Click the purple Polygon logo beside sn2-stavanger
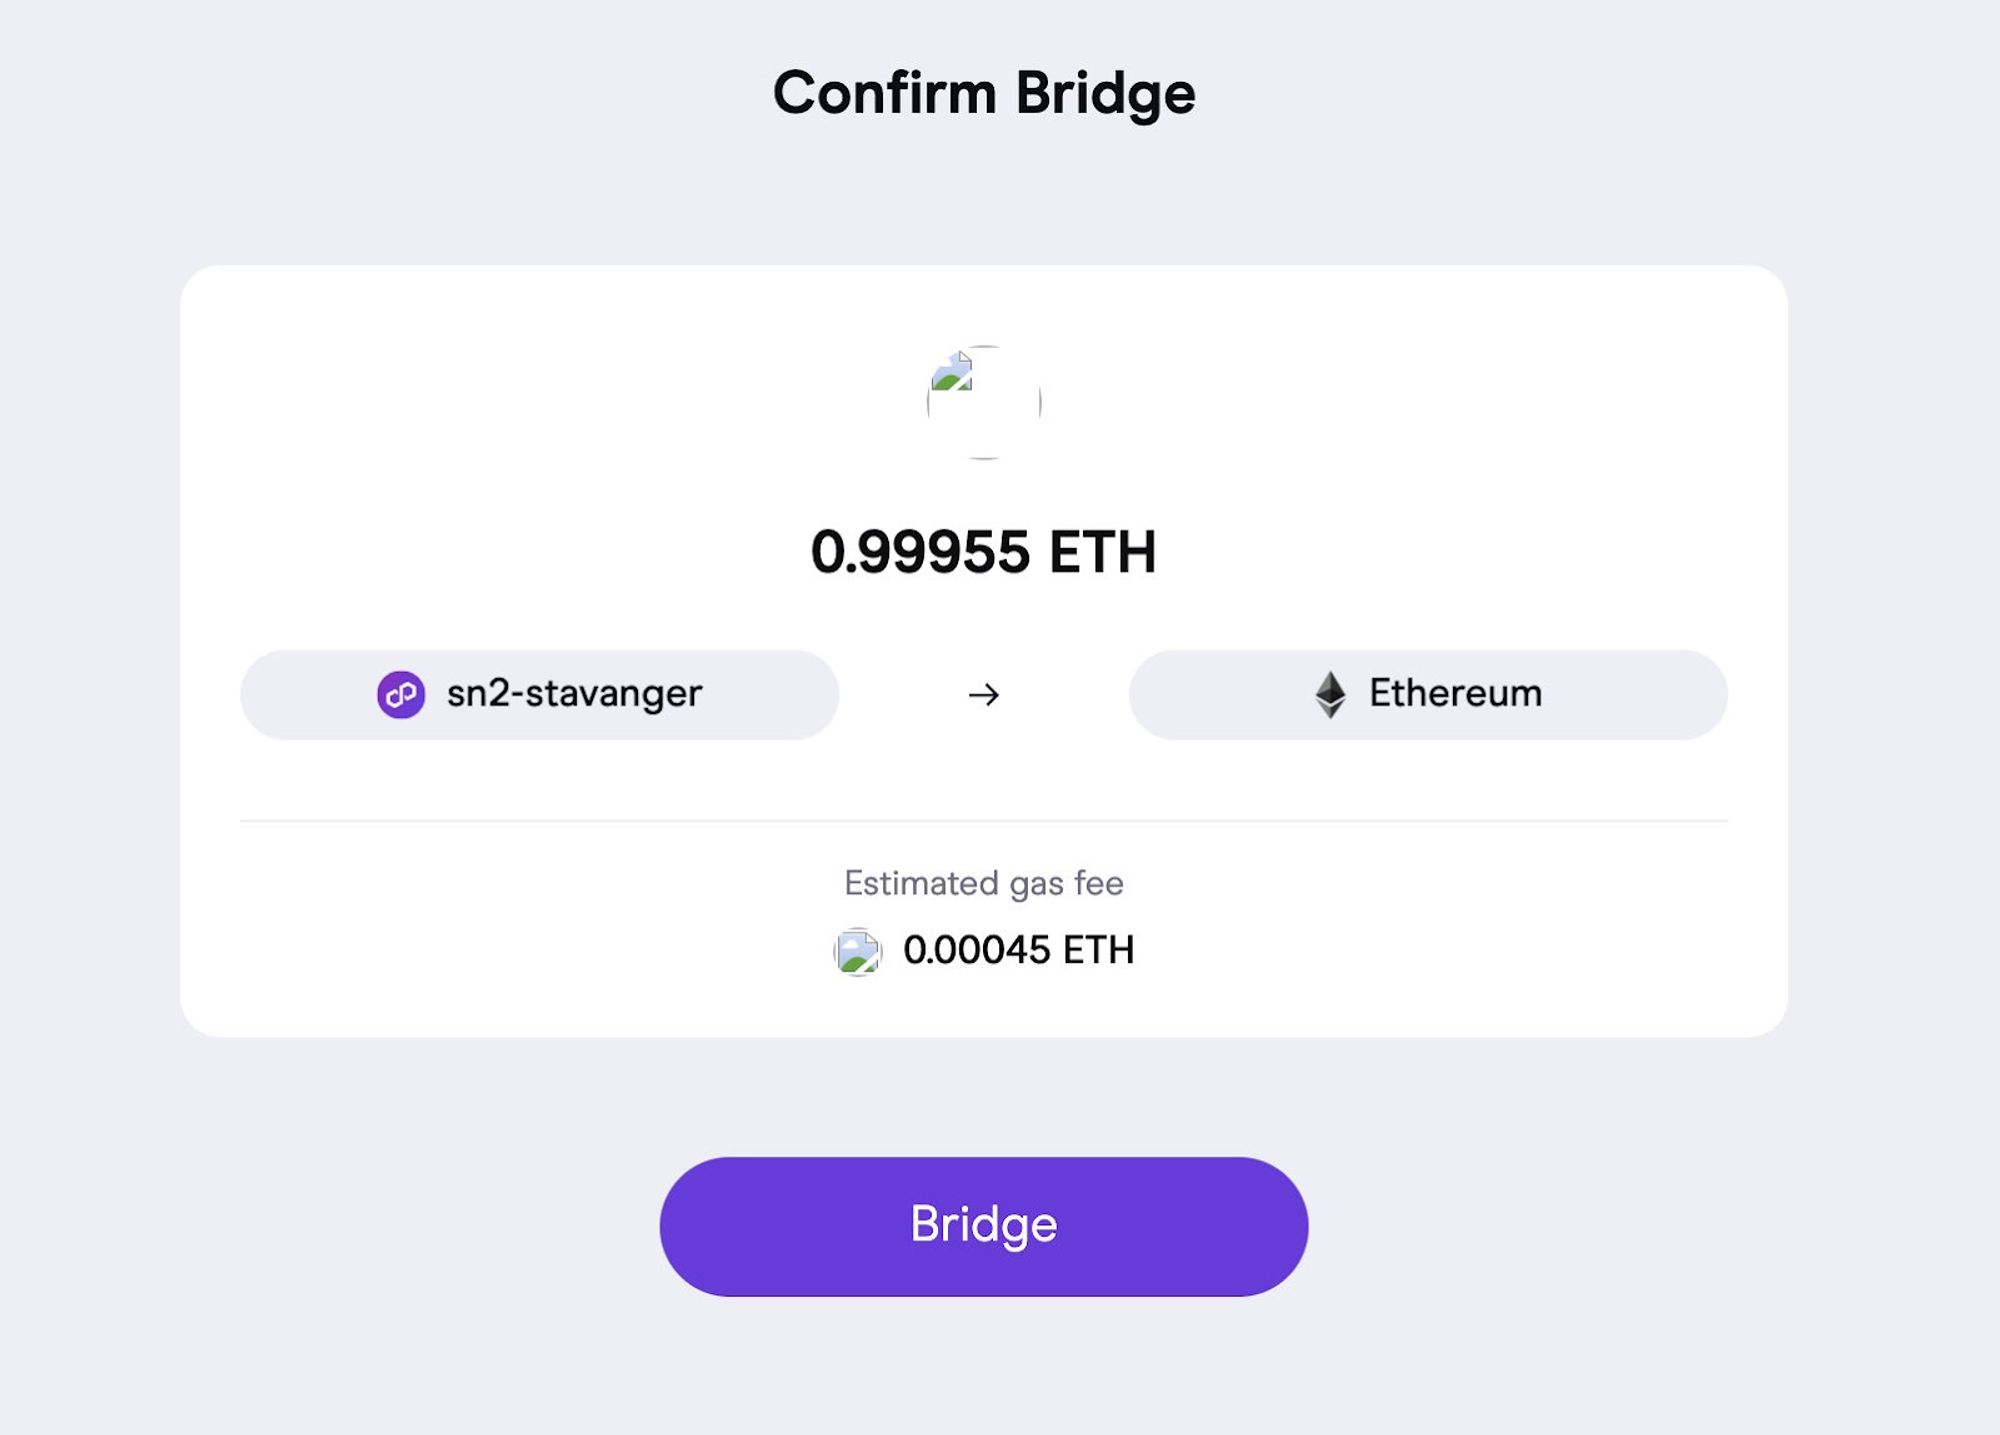2000x1435 pixels. tap(401, 694)
